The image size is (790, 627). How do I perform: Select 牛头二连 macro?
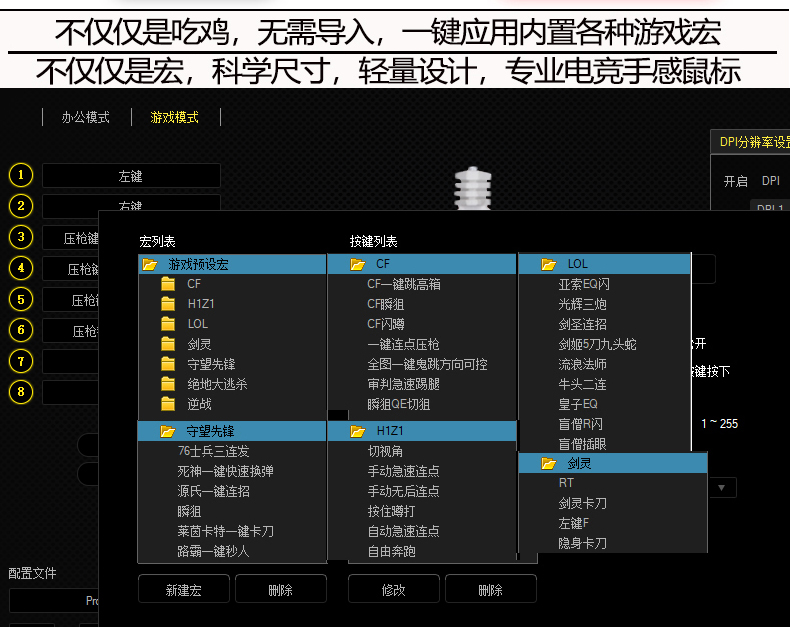coord(582,384)
